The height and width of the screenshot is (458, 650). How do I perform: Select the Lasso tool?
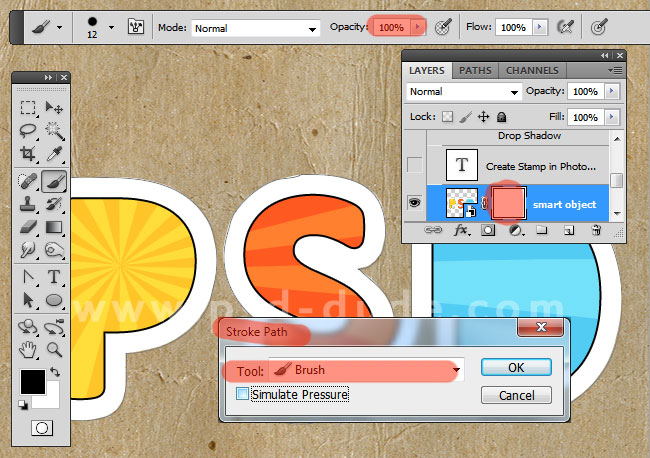point(28,131)
